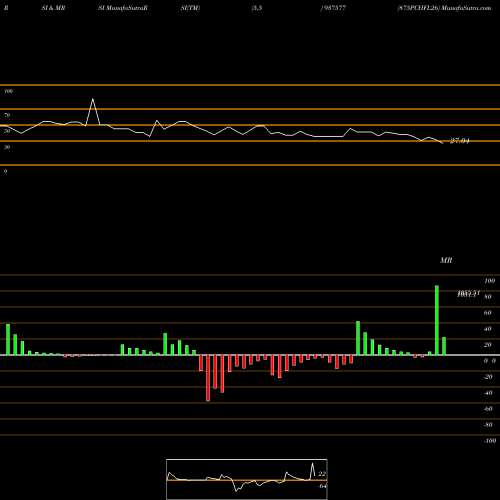
Task: Click the sharp peak on the RSI line
Action: tap(93, 99)
